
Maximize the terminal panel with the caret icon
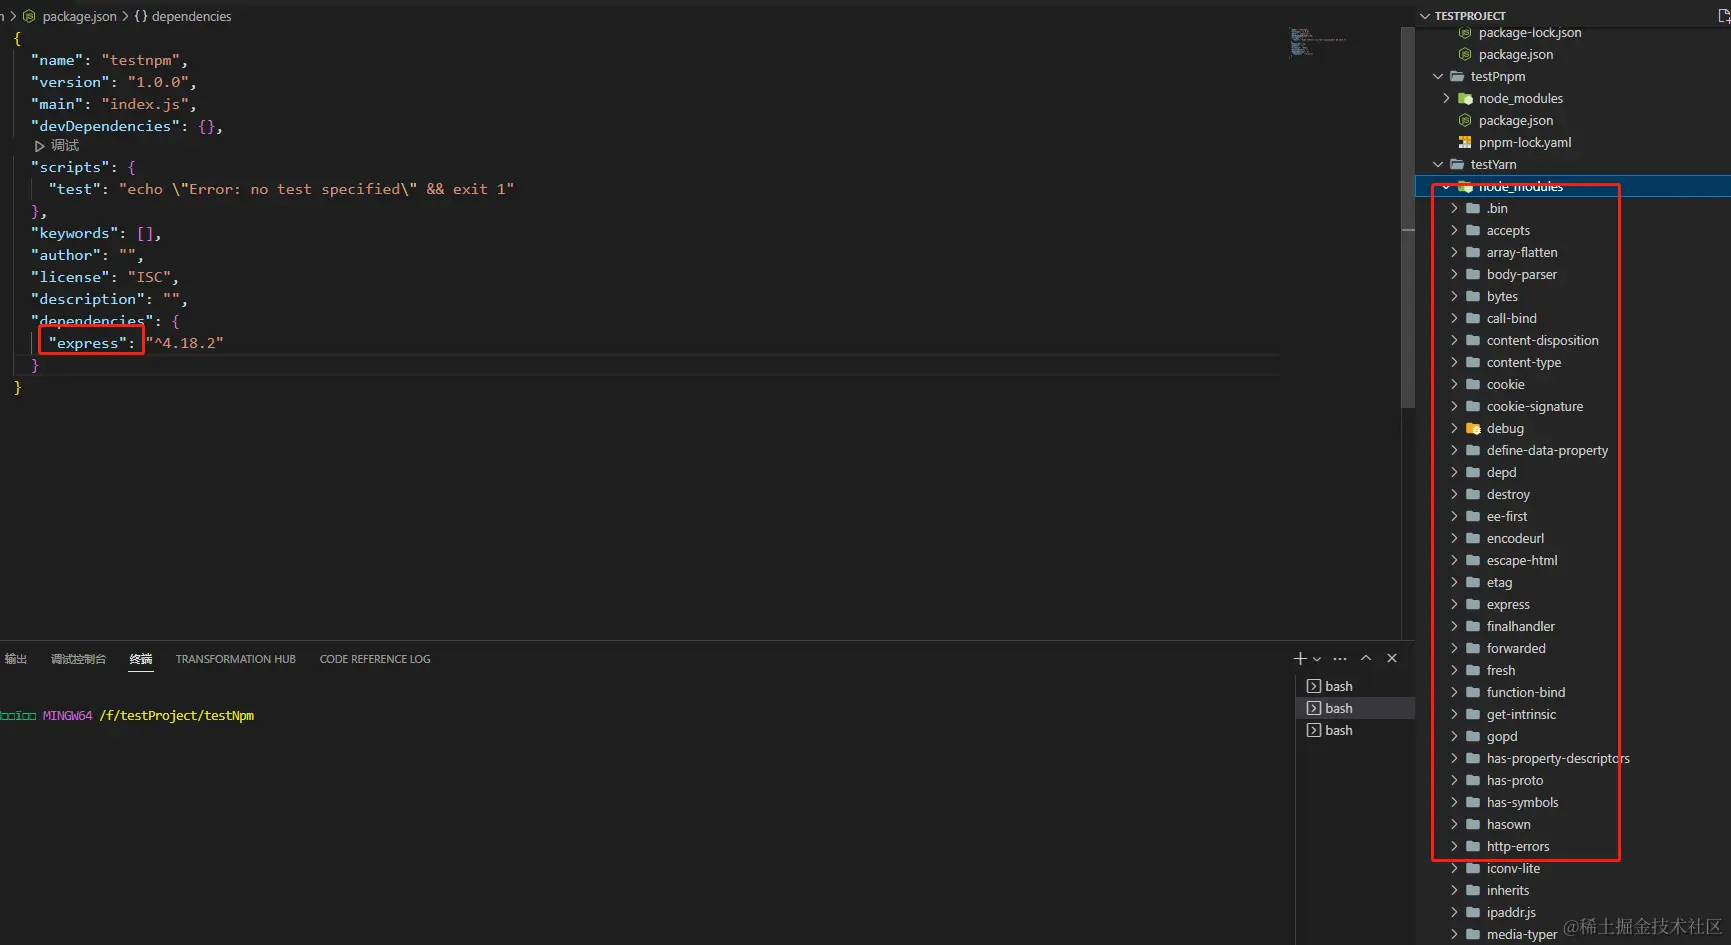(x=1366, y=658)
